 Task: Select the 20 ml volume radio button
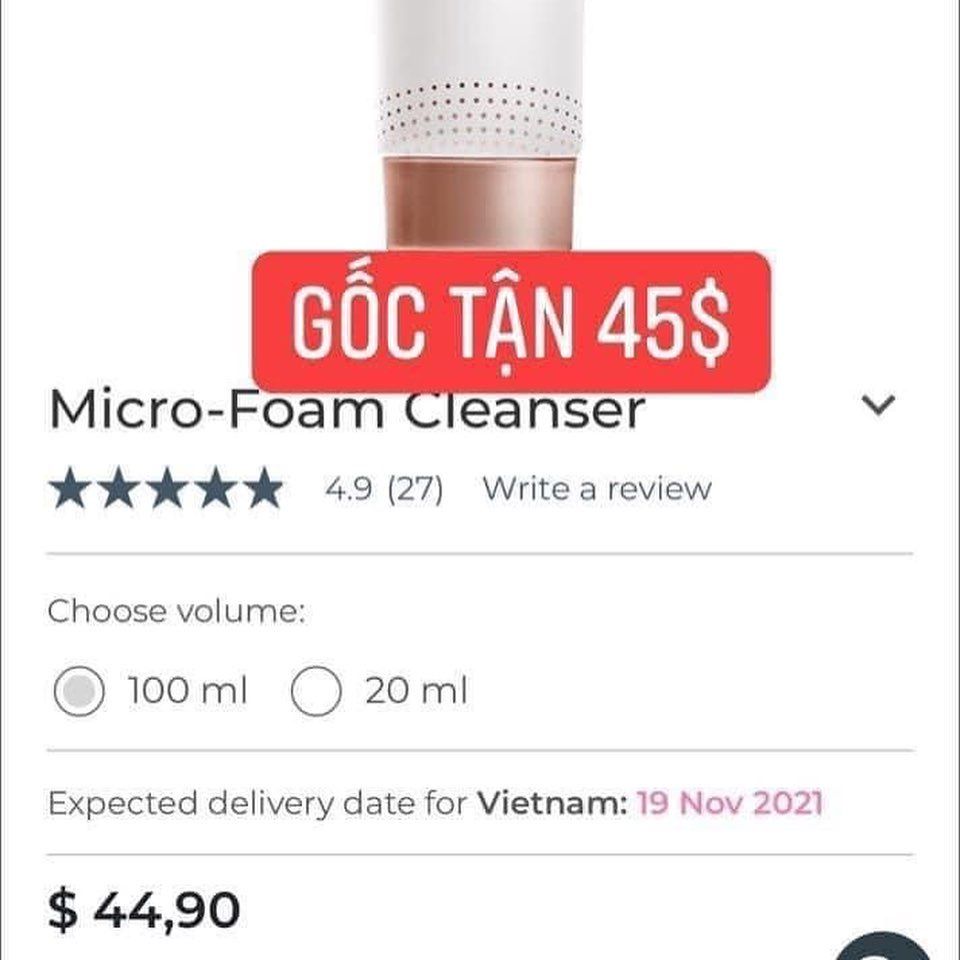316,691
